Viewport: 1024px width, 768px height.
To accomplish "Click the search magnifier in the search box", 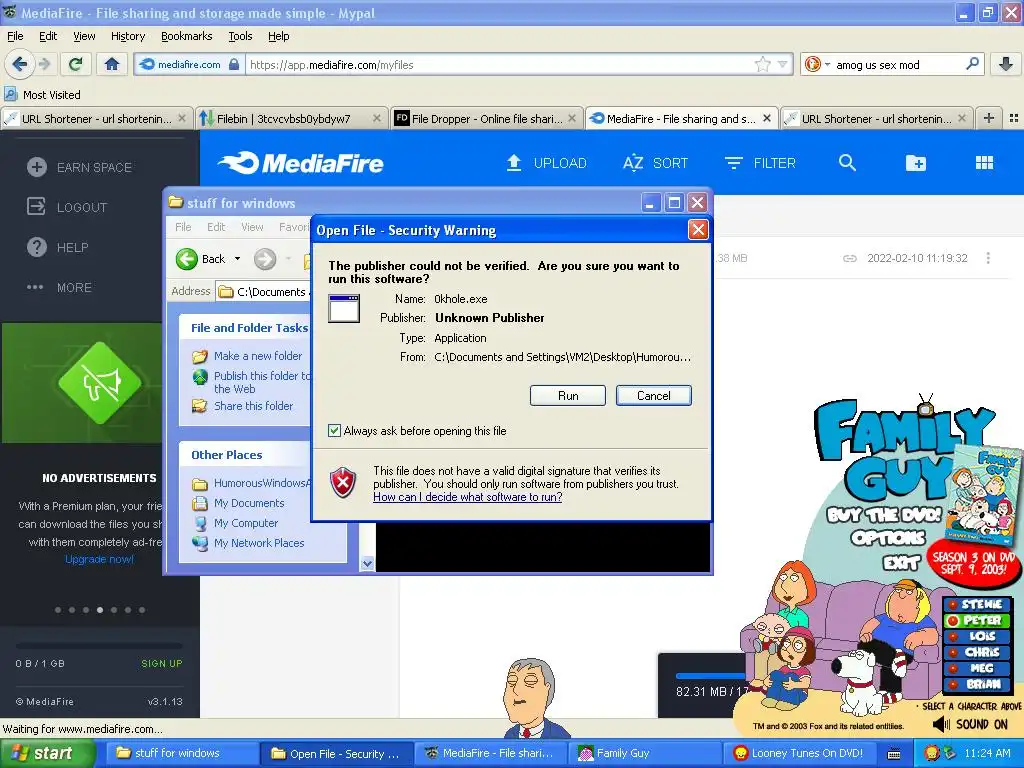I will coord(972,64).
